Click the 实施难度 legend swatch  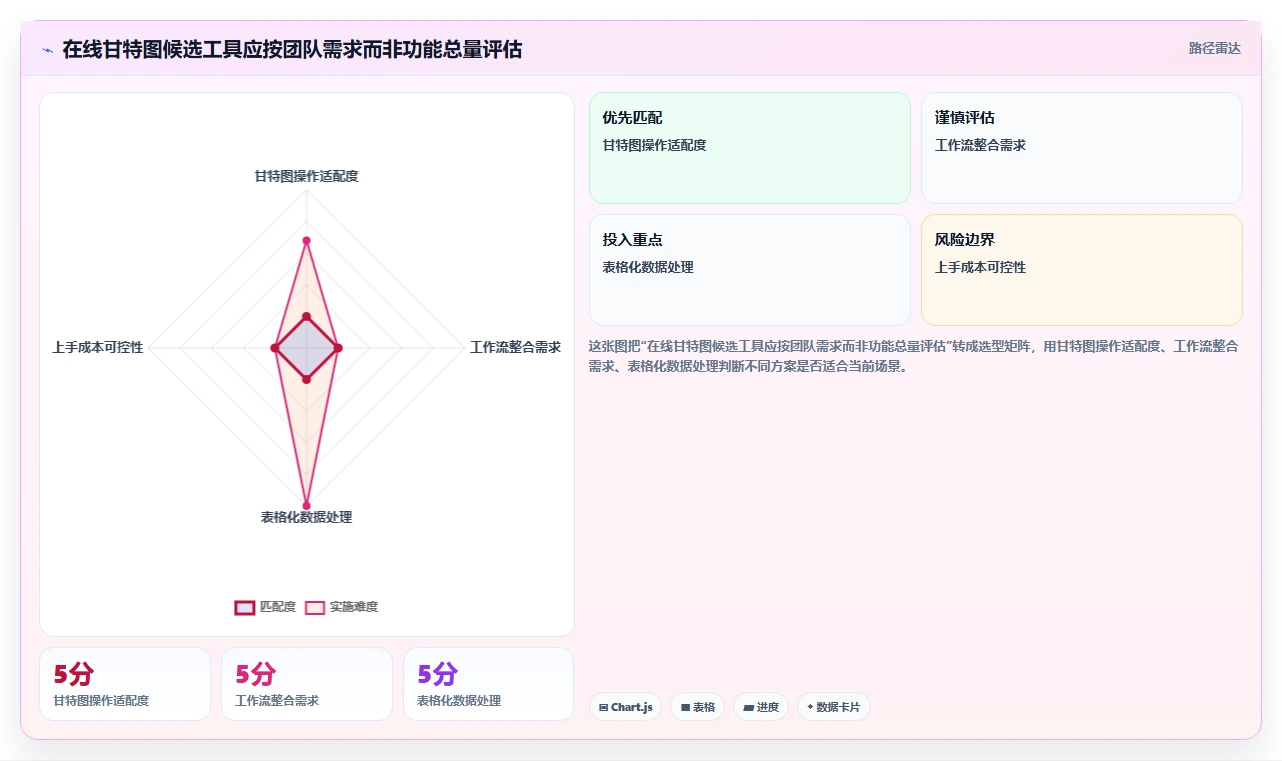click(315, 607)
